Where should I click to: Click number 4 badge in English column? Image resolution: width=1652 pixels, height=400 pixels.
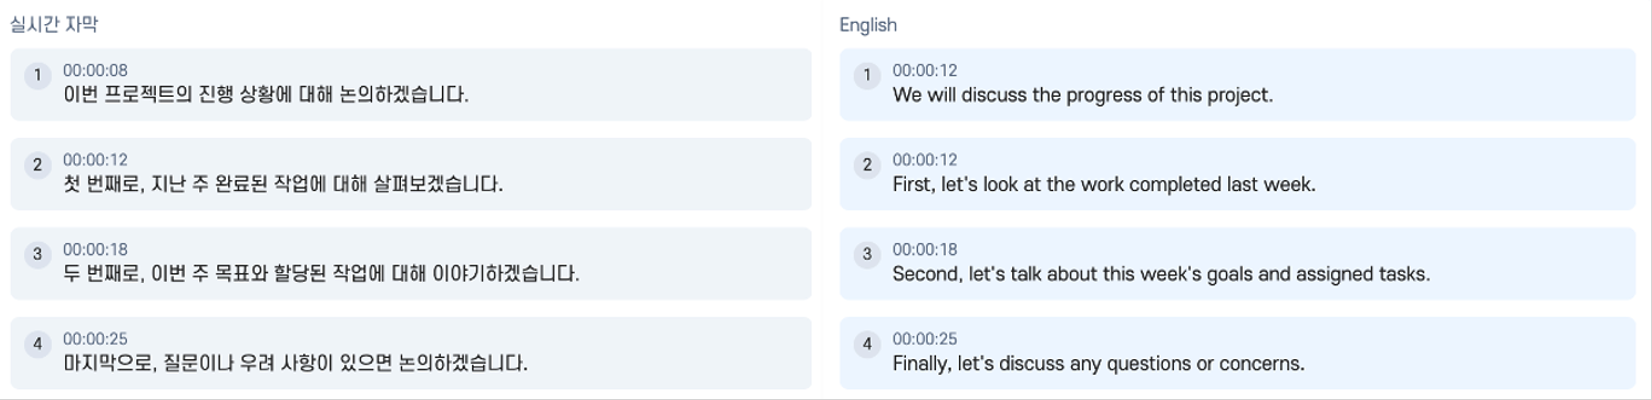pos(867,344)
